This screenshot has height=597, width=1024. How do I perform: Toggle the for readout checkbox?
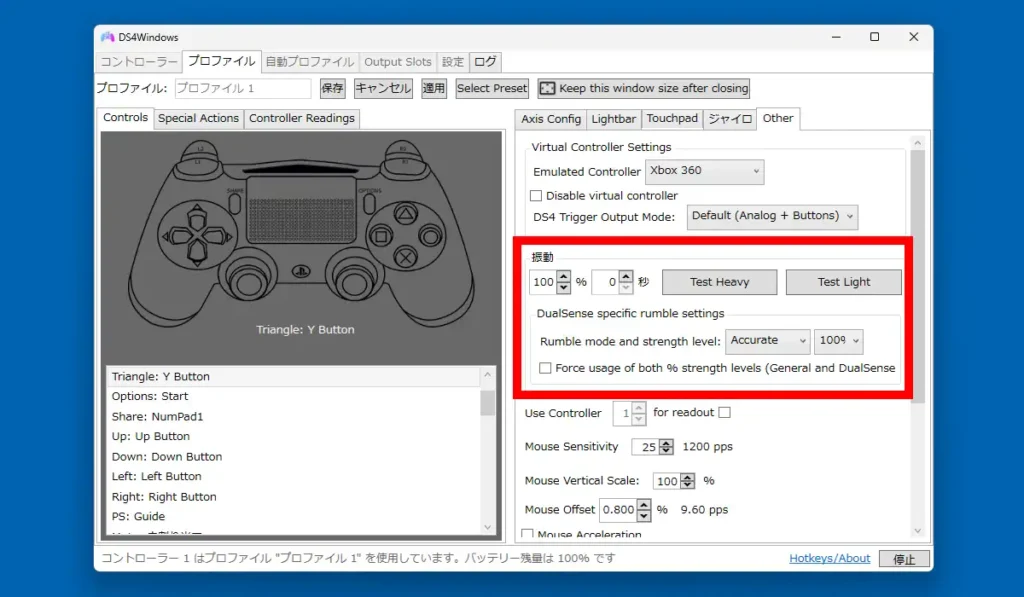[x=724, y=412]
